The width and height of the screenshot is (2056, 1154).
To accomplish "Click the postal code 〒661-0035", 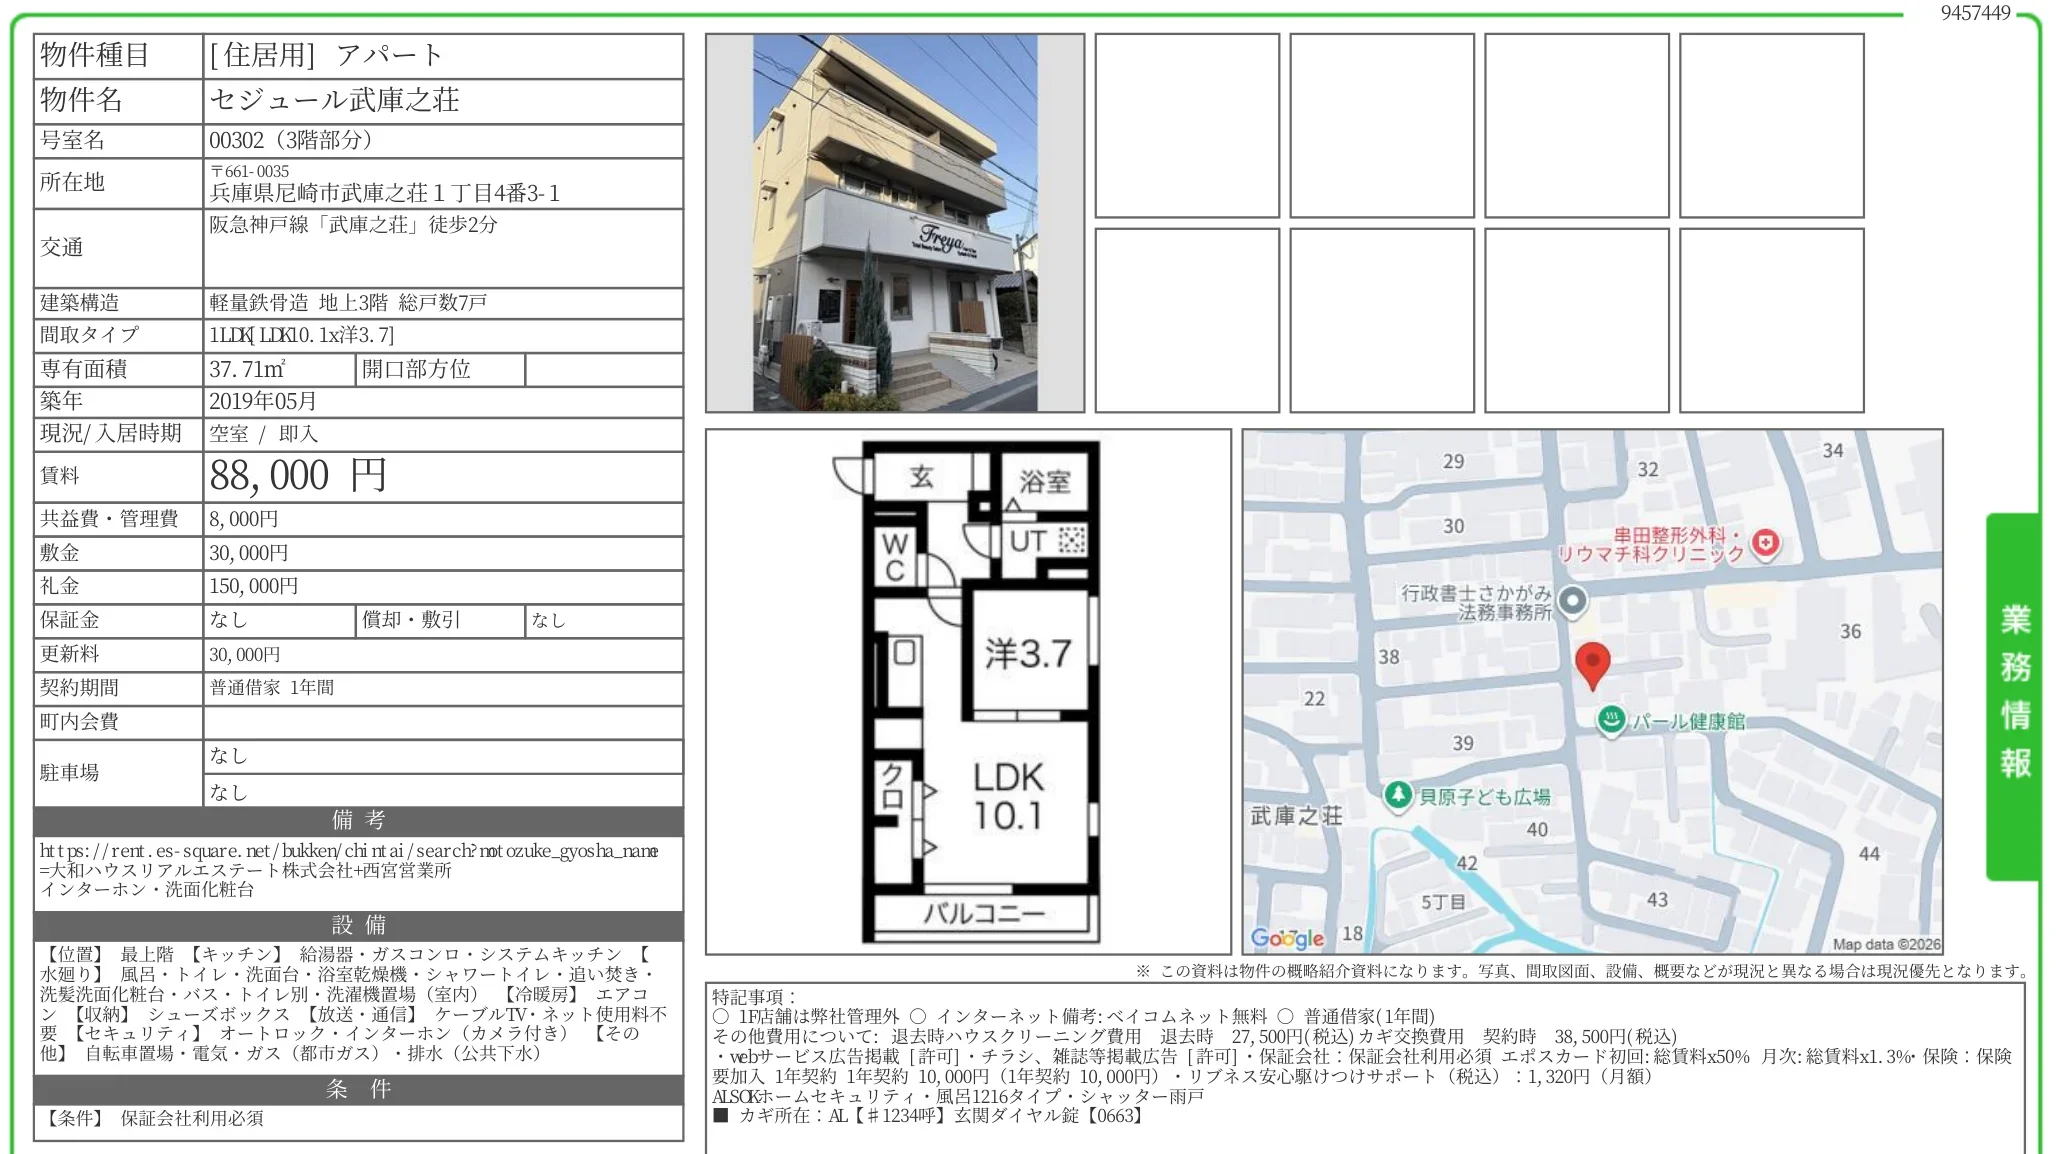I will click(x=249, y=171).
